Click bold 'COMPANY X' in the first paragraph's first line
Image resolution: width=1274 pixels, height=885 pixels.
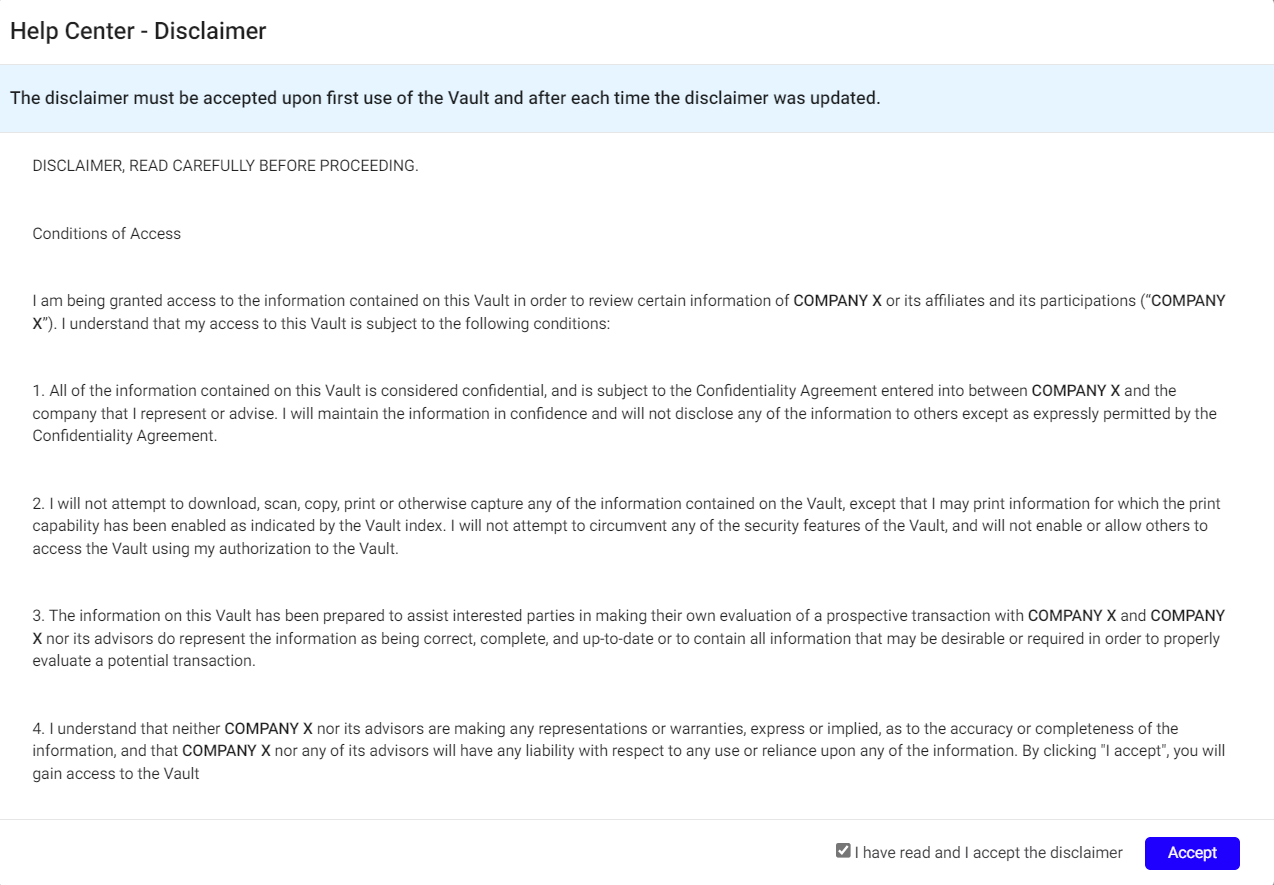tap(837, 301)
